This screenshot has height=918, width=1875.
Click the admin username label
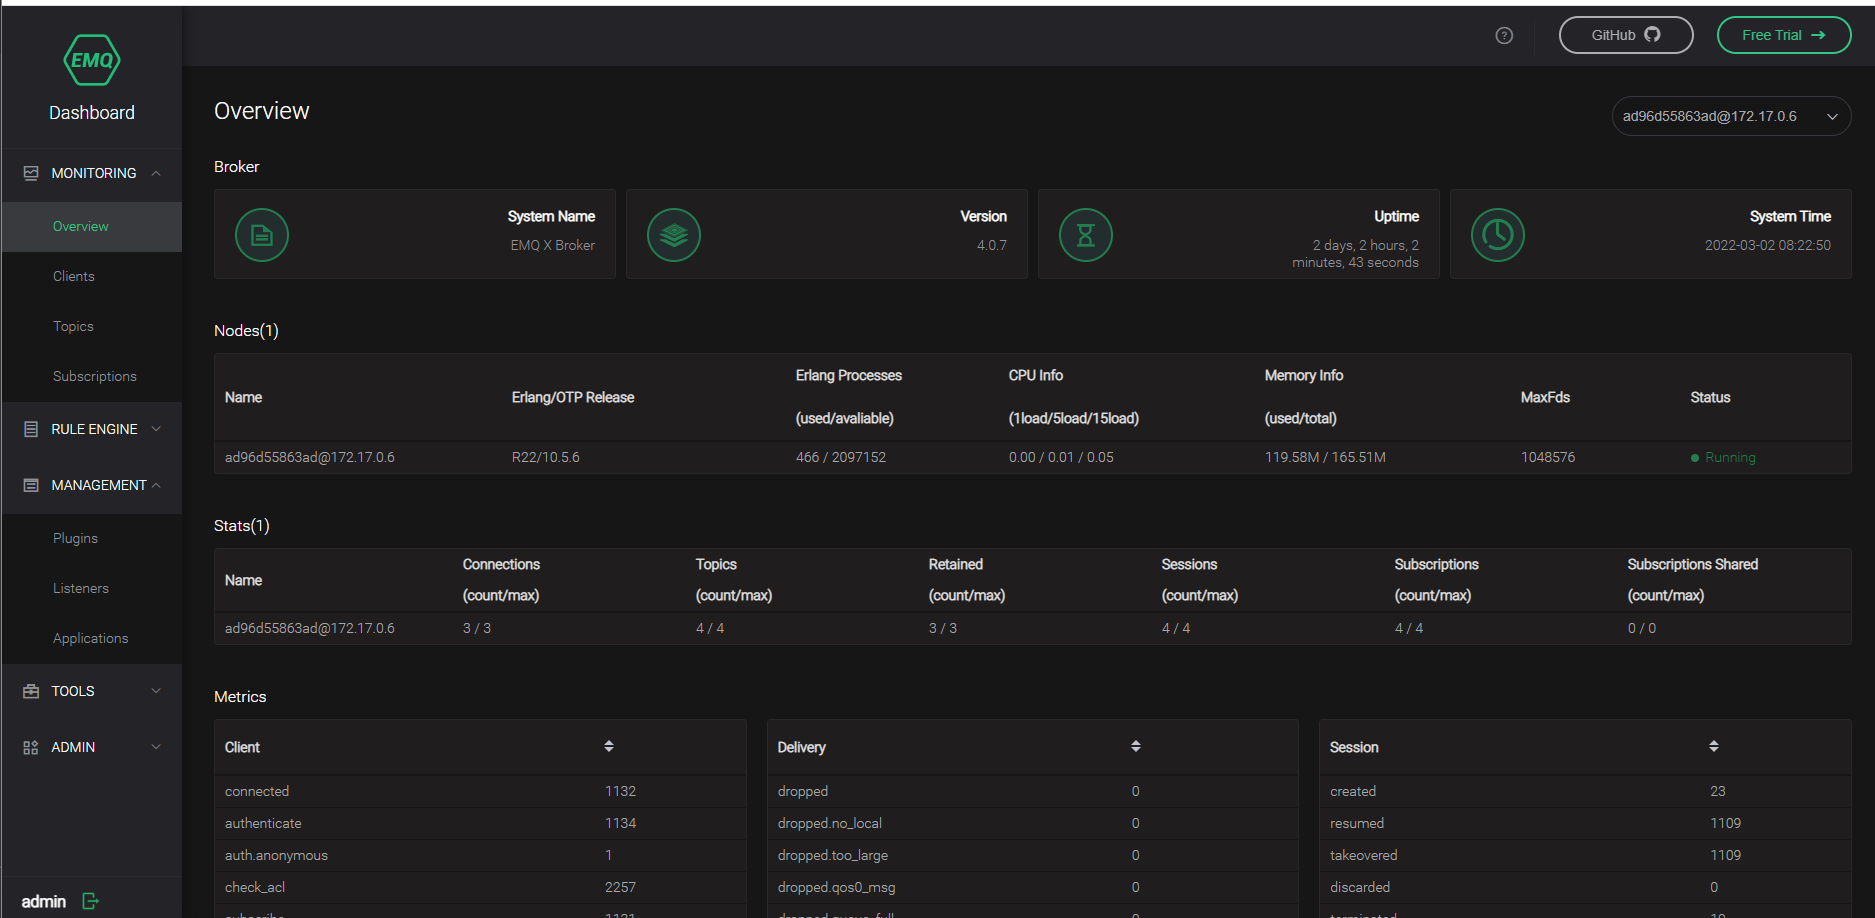click(x=44, y=901)
